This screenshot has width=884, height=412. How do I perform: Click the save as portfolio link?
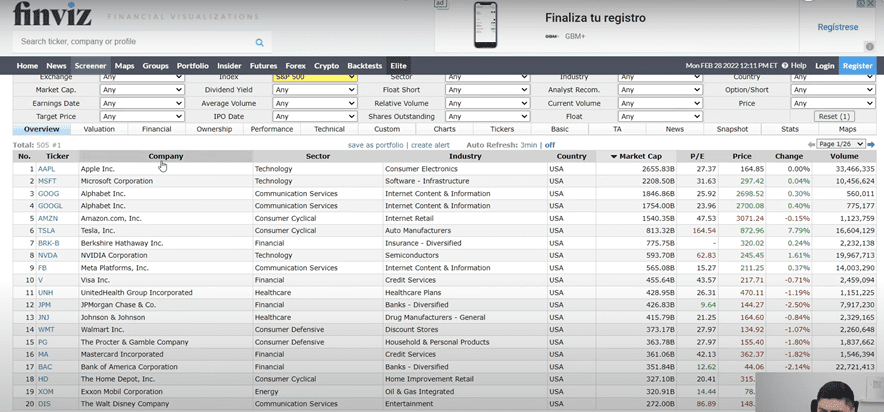click(x=376, y=145)
